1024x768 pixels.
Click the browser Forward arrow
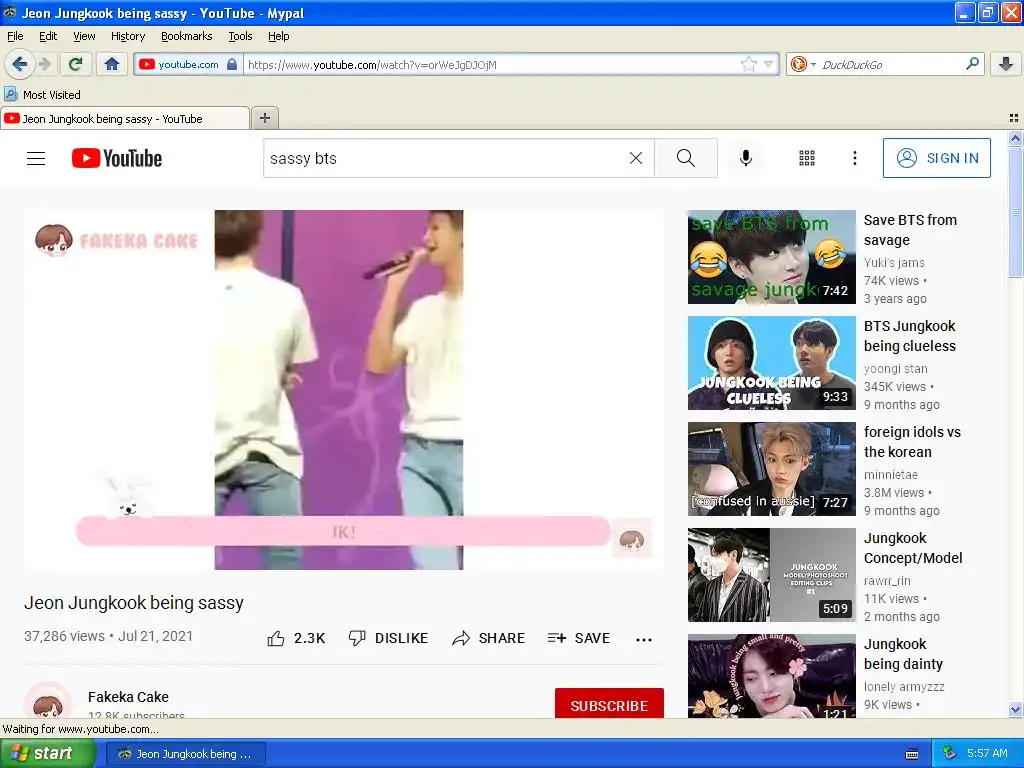45,64
